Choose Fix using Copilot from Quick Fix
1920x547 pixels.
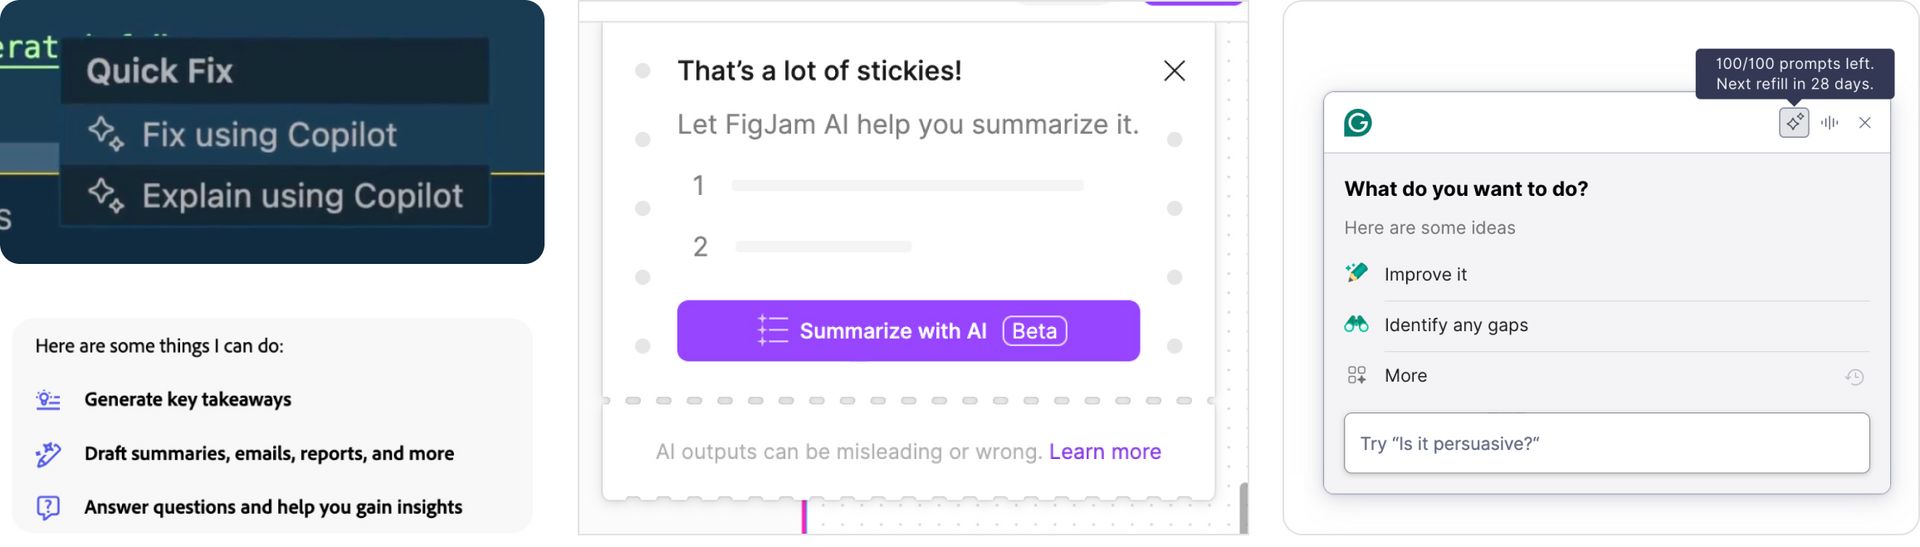click(269, 135)
